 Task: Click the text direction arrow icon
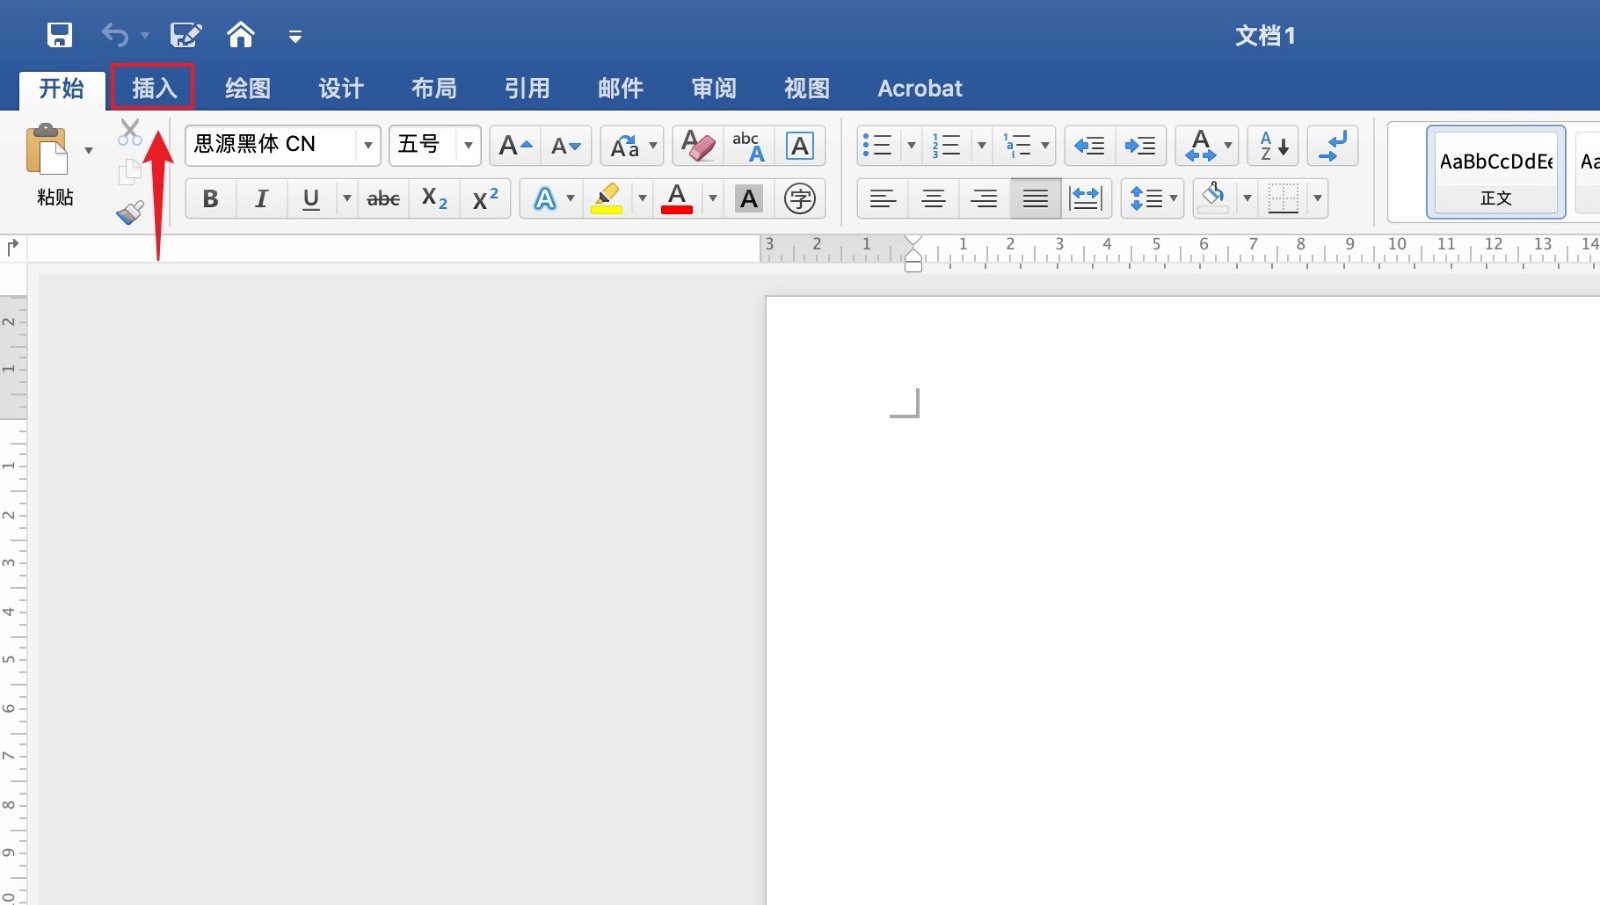(1333, 146)
